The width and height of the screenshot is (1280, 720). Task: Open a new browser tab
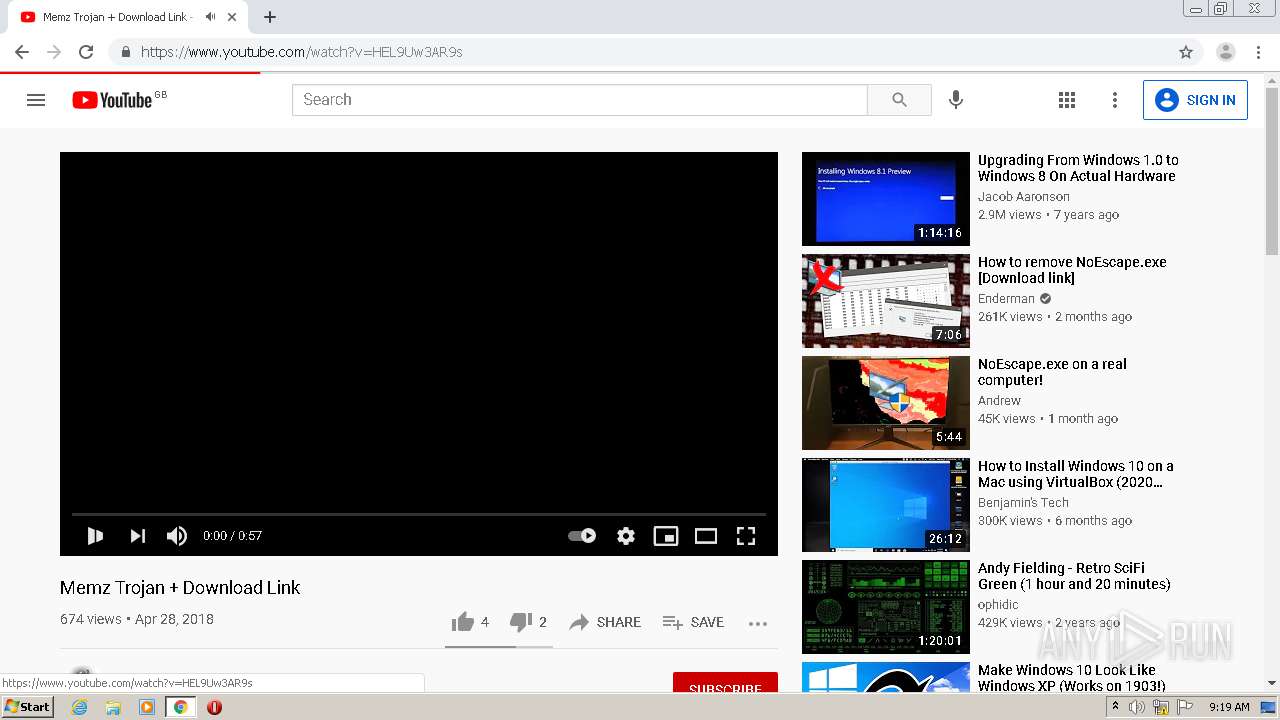tap(270, 17)
